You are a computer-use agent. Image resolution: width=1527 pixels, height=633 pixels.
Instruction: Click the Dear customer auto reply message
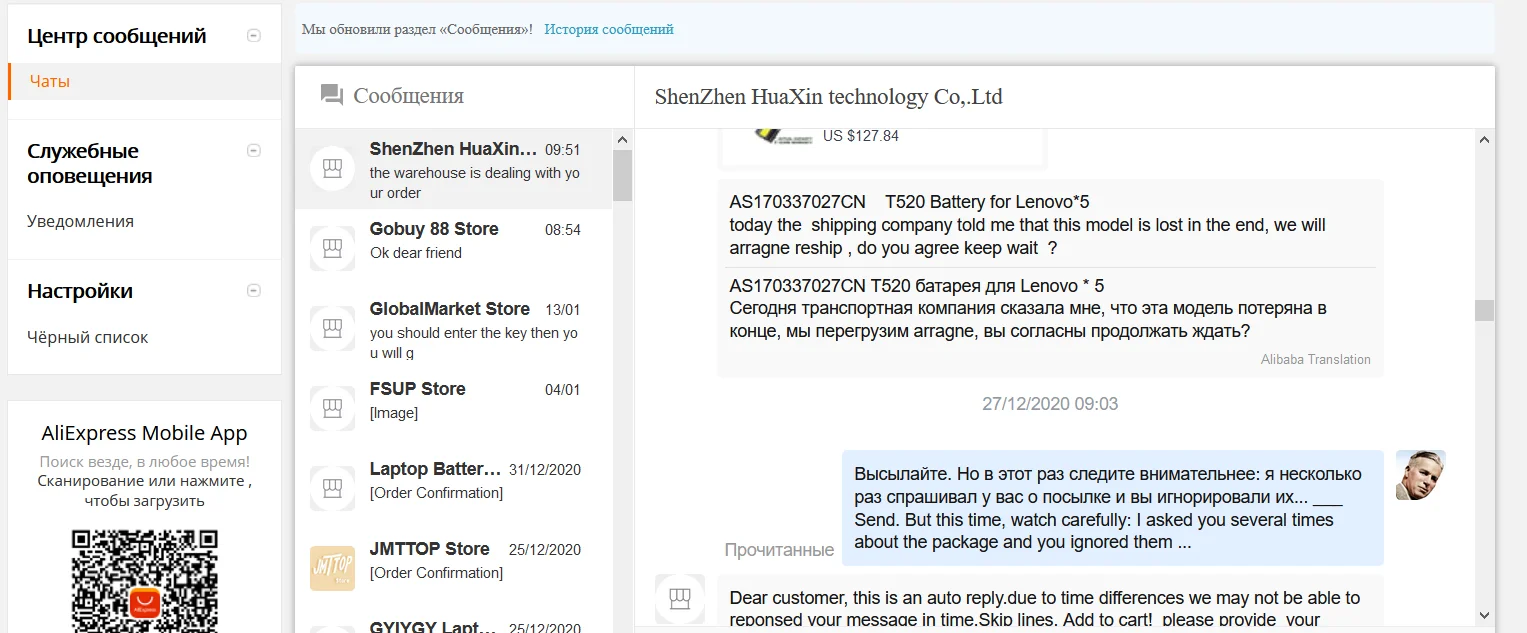coord(1050,601)
